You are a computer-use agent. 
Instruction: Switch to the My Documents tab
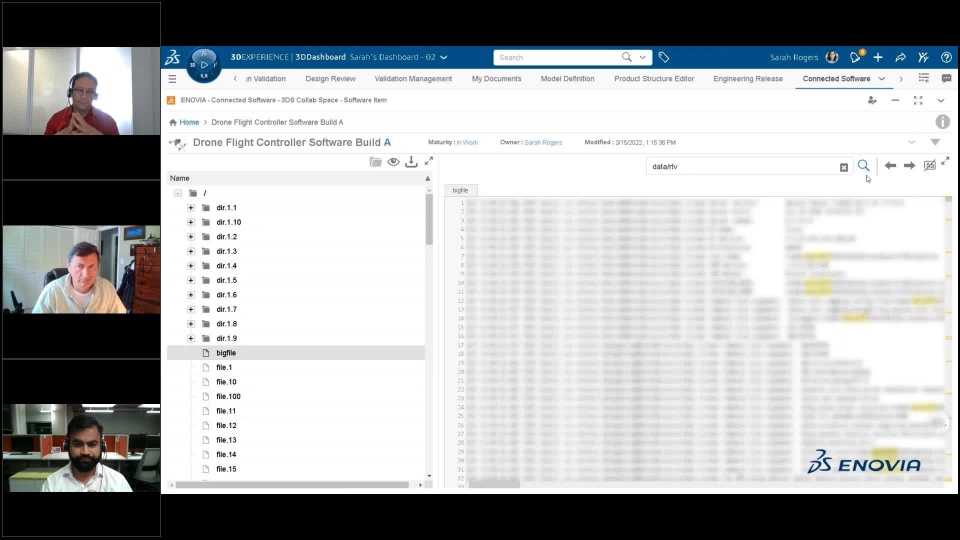[x=497, y=79]
